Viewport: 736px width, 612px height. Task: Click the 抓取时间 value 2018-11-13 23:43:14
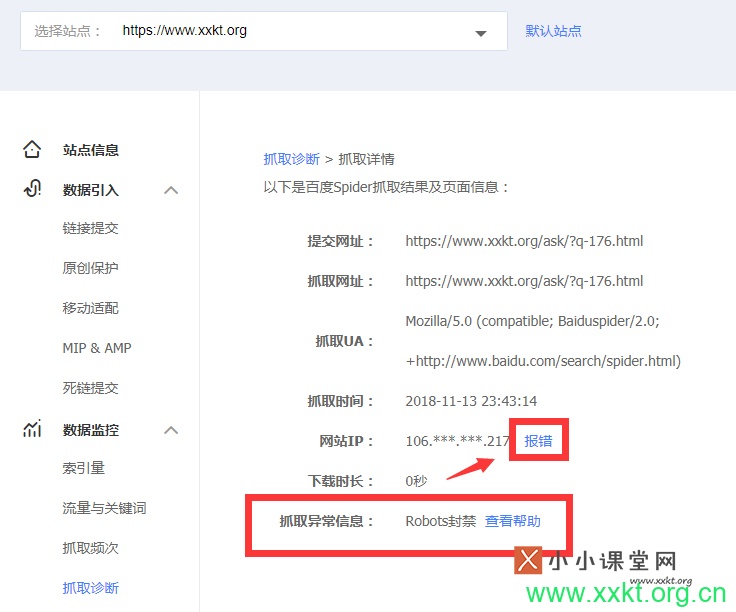471,401
